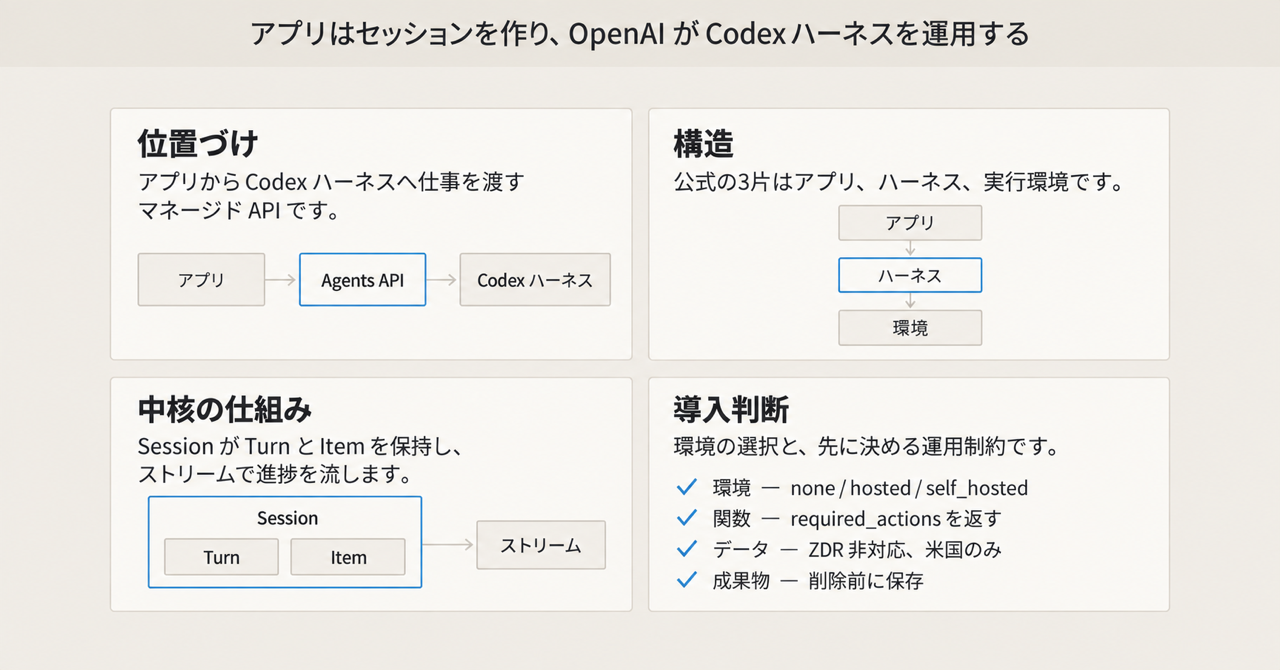Click the アプリ box in 位置づけ card

coord(201,279)
